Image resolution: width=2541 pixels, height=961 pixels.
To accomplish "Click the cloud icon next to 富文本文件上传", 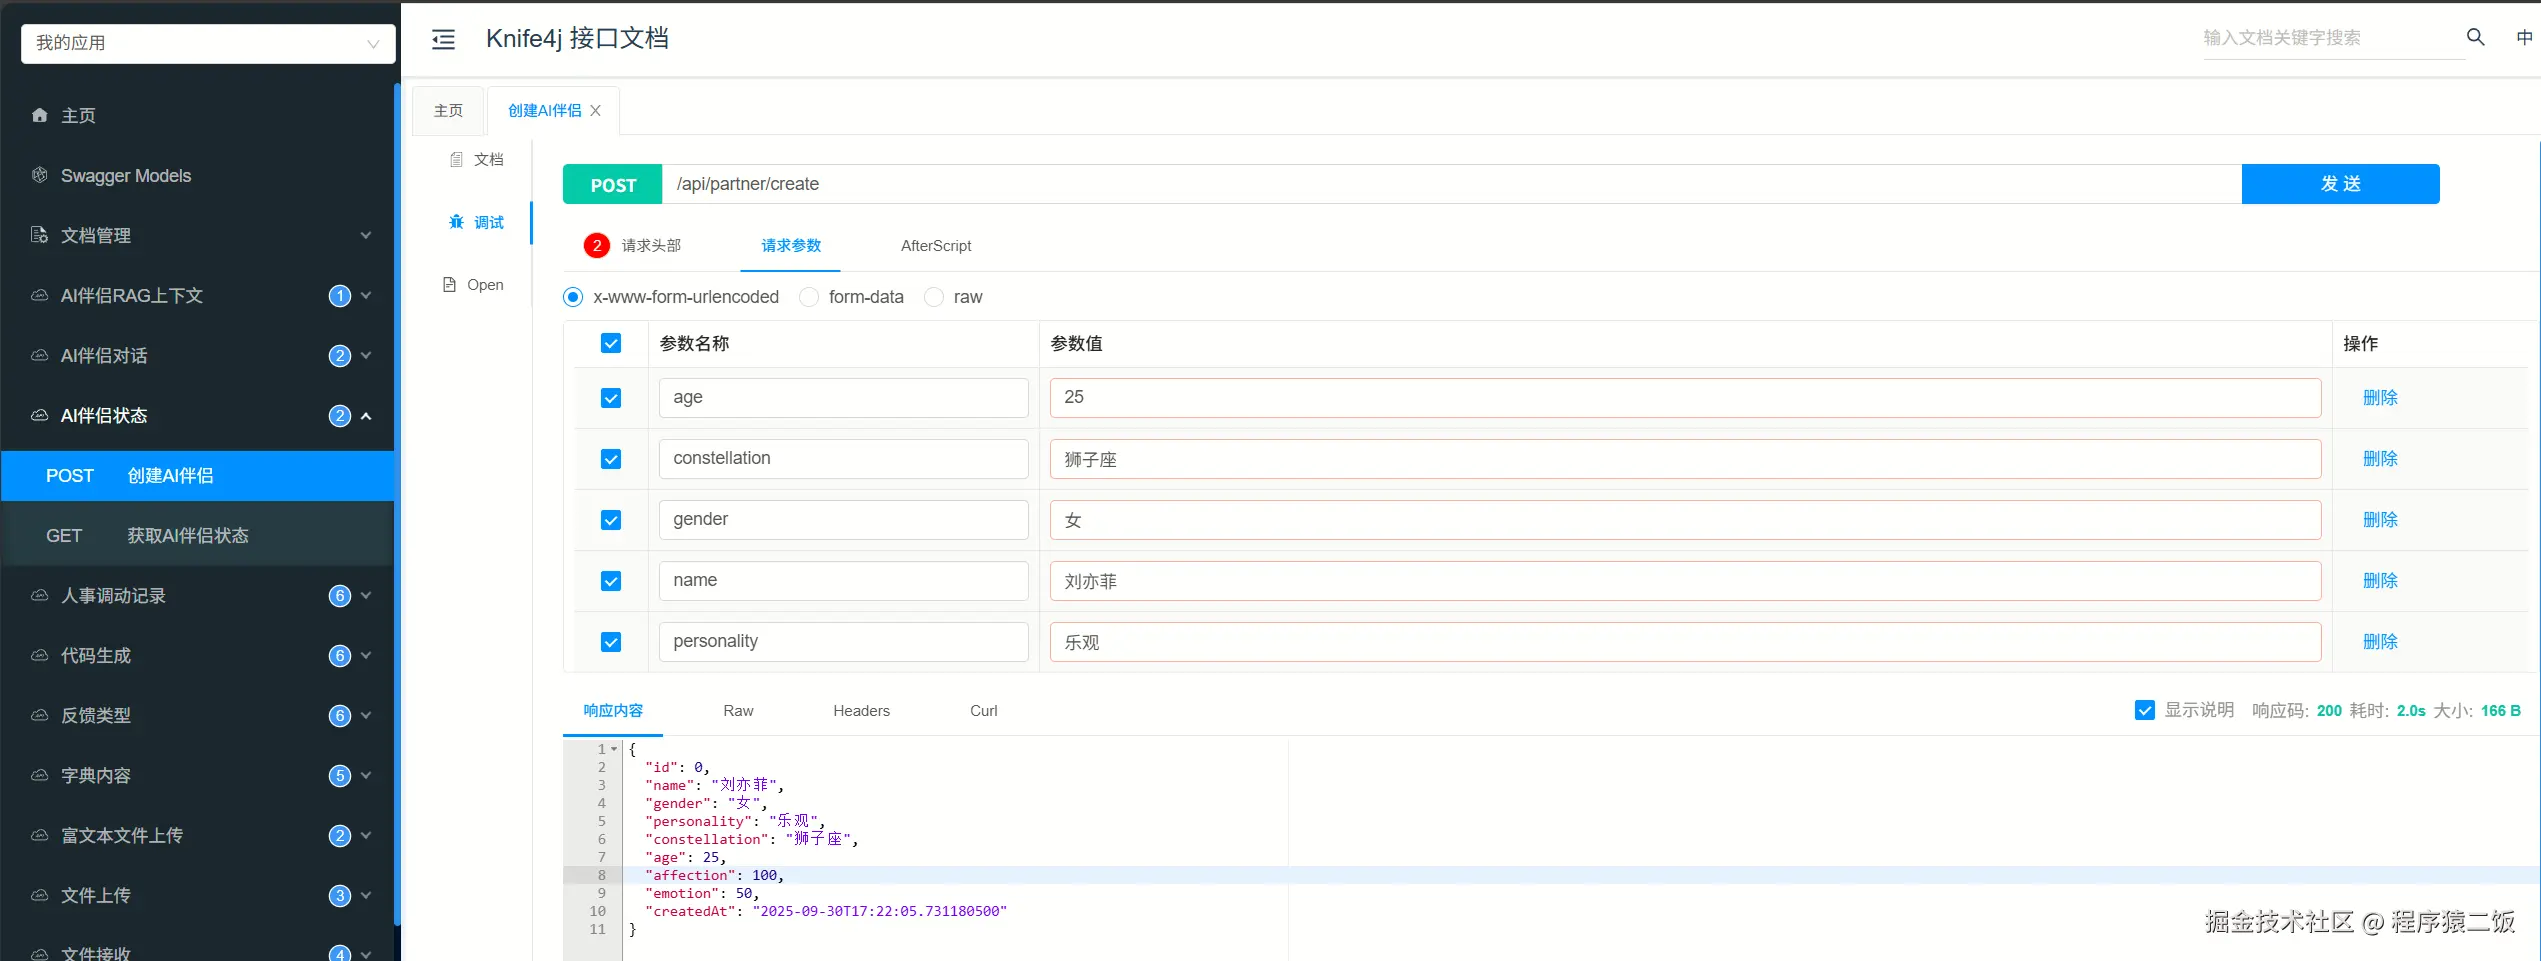I will (40, 835).
